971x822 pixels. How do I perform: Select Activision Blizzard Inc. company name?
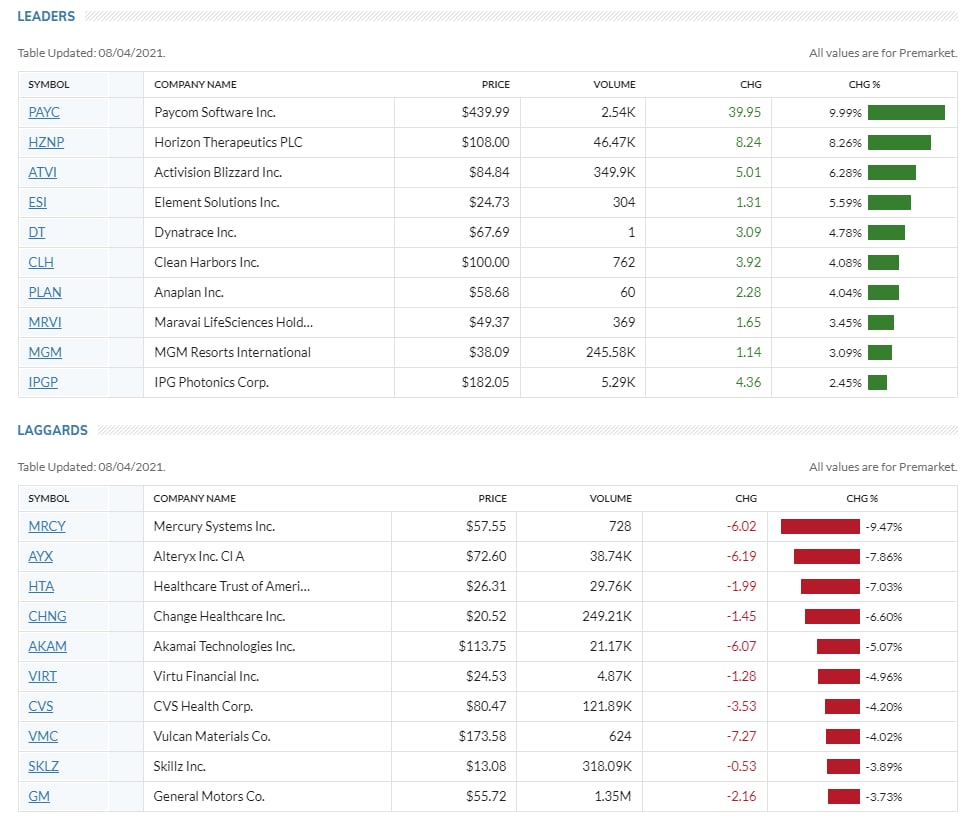[218, 172]
